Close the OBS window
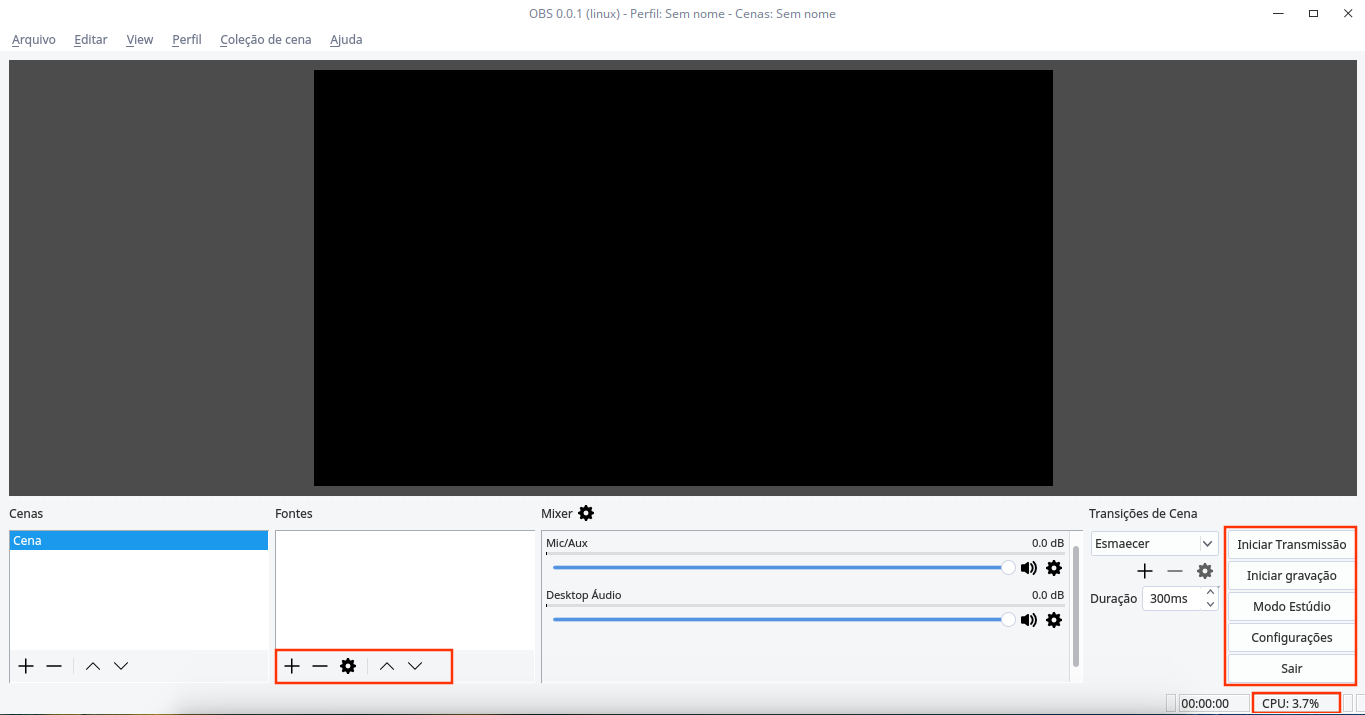 pyautogui.click(x=1346, y=13)
